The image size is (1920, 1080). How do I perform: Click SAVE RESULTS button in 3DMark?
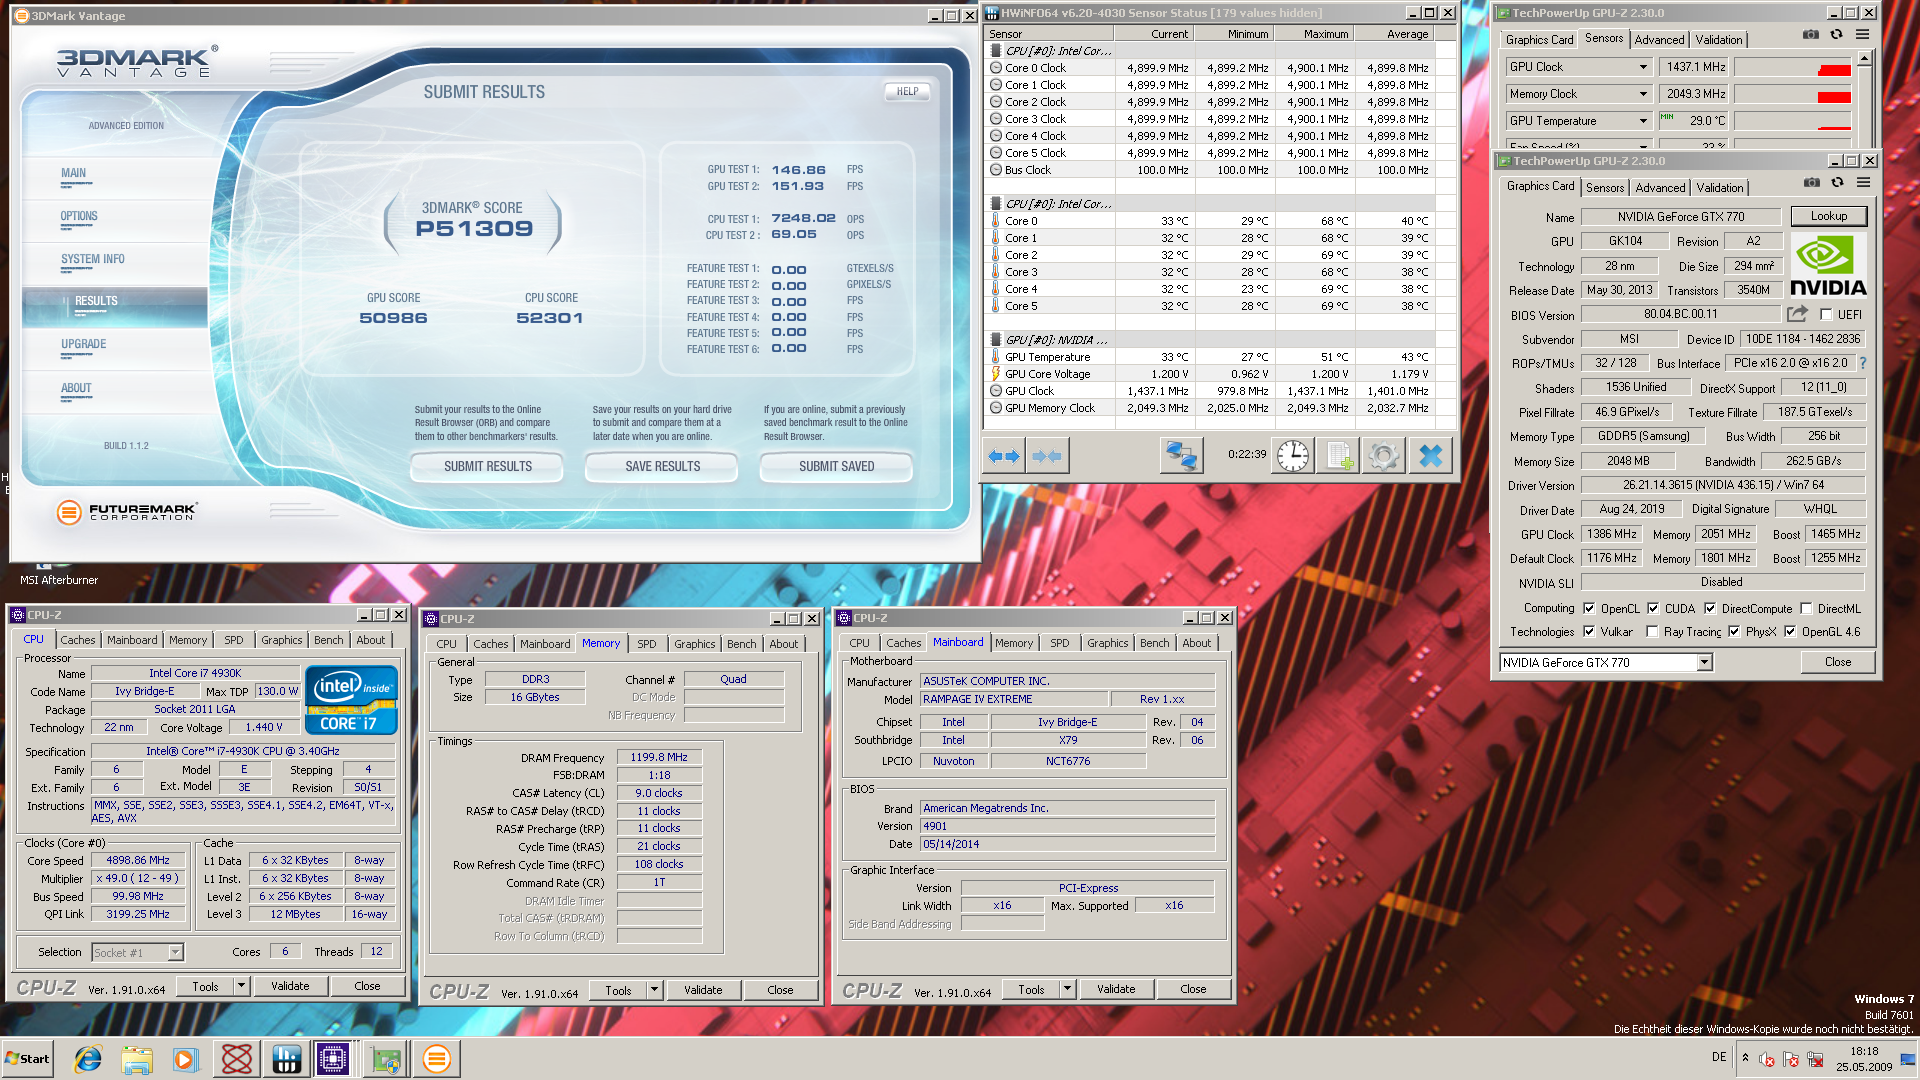(x=662, y=466)
